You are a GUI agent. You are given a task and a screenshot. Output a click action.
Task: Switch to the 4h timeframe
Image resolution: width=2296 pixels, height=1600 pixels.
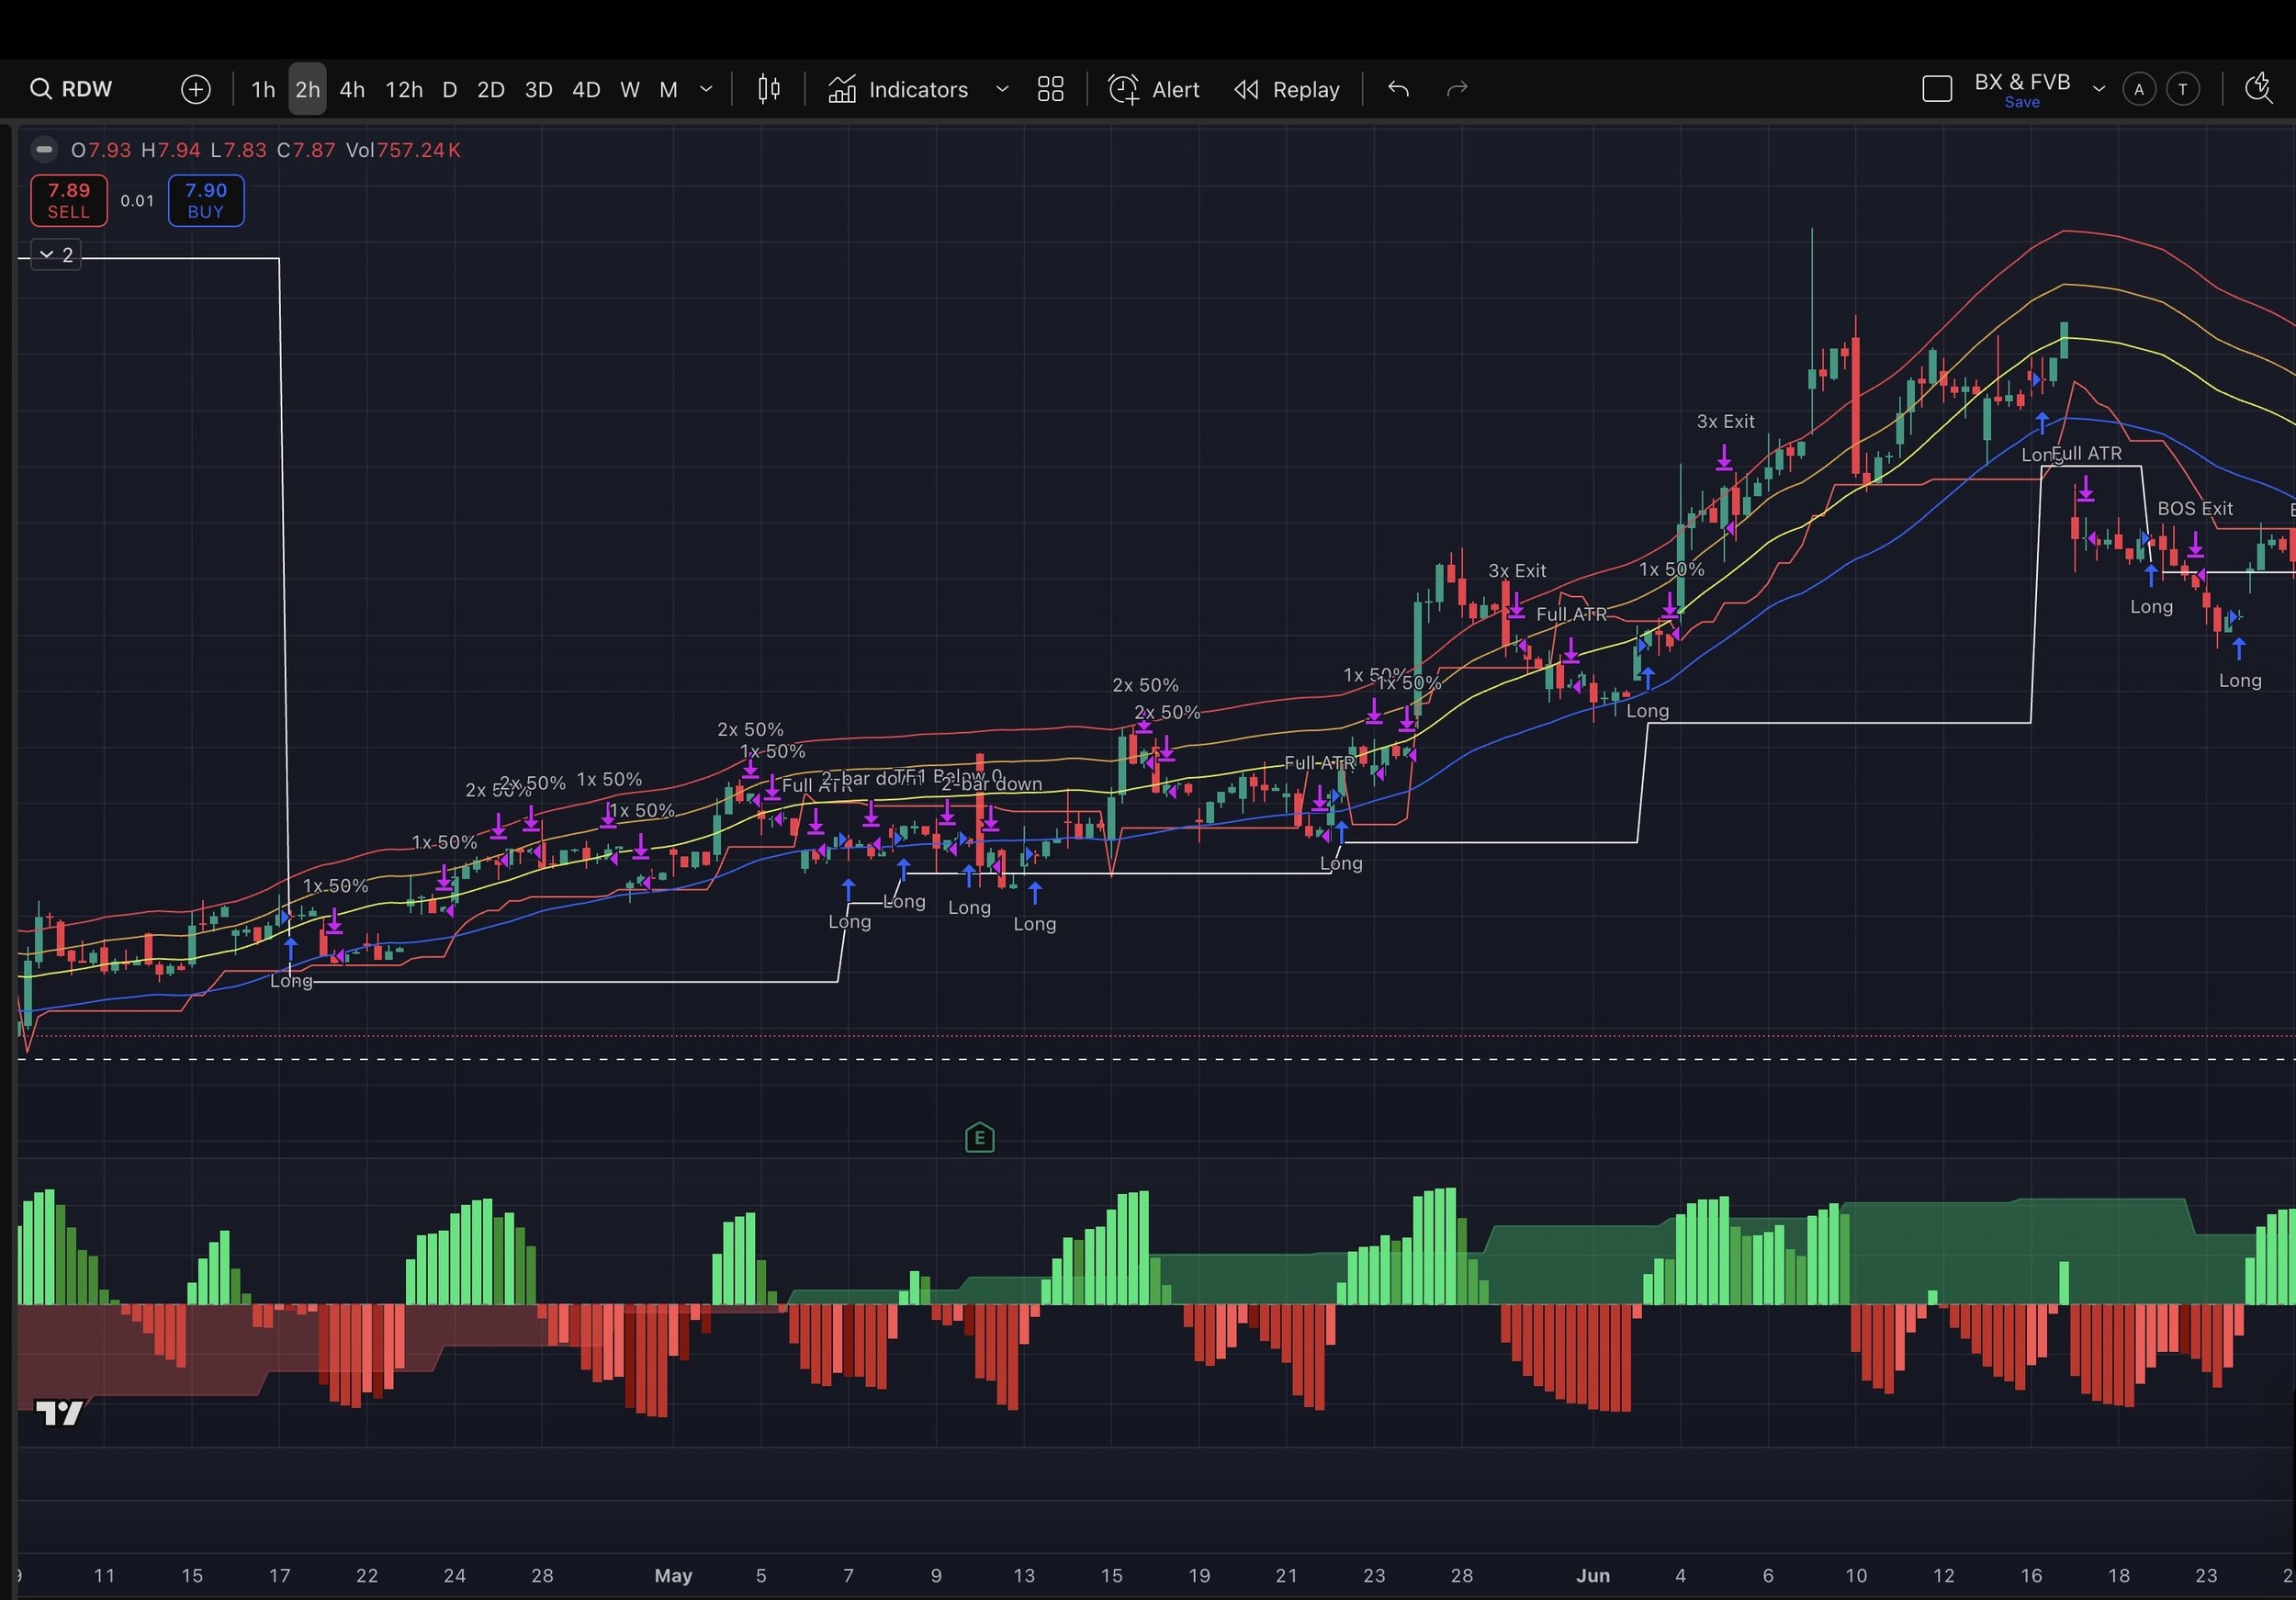point(351,89)
